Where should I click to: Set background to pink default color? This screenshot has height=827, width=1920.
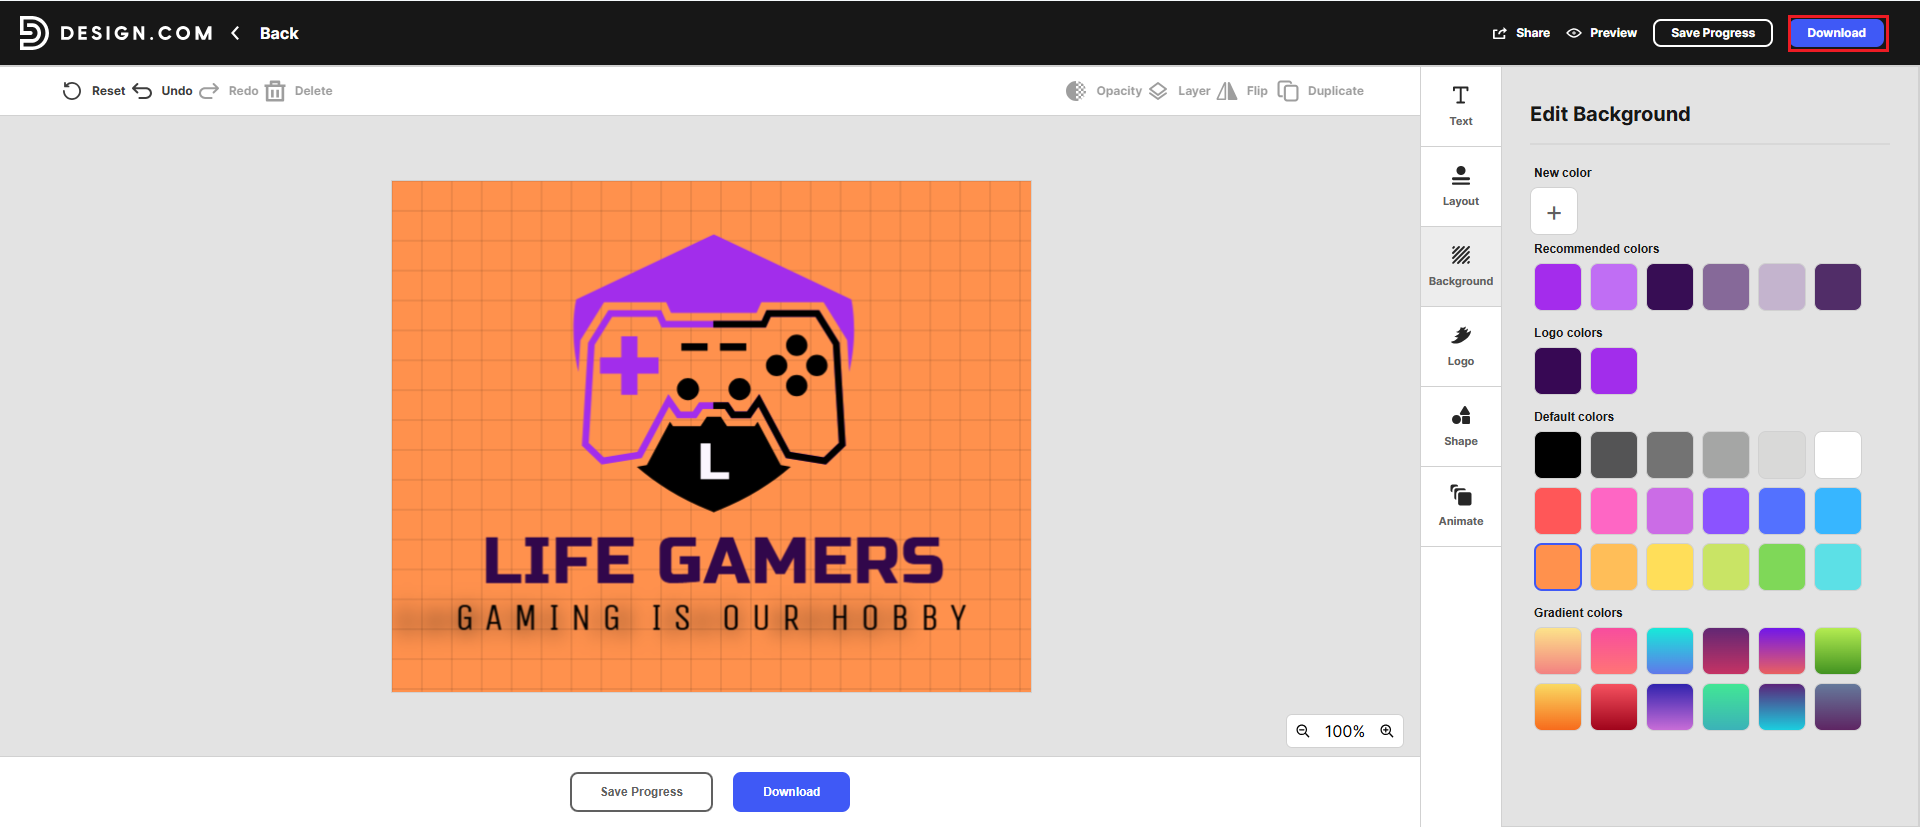[1614, 511]
